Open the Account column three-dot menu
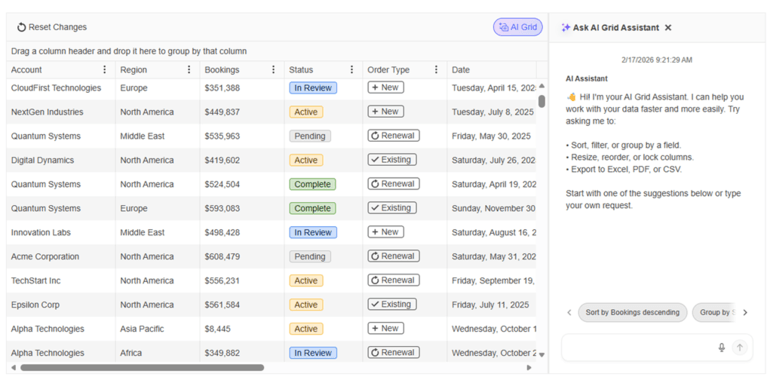The width and height of the screenshot is (770, 386). 104,70
